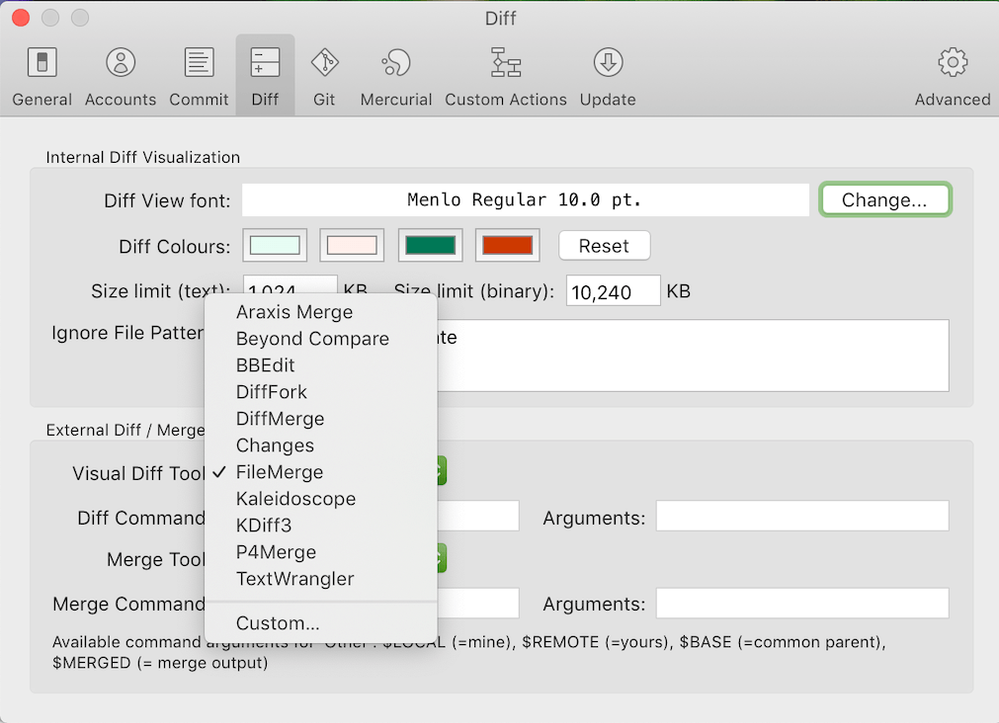Open the Git preferences pane
Screen dimensions: 999x723
324,76
